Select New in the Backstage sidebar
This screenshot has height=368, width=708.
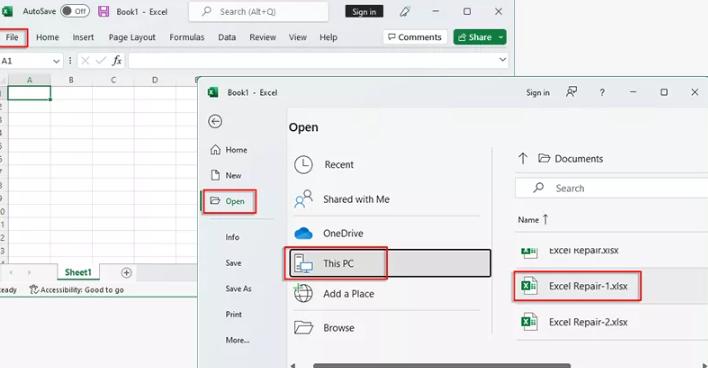[x=227, y=176]
